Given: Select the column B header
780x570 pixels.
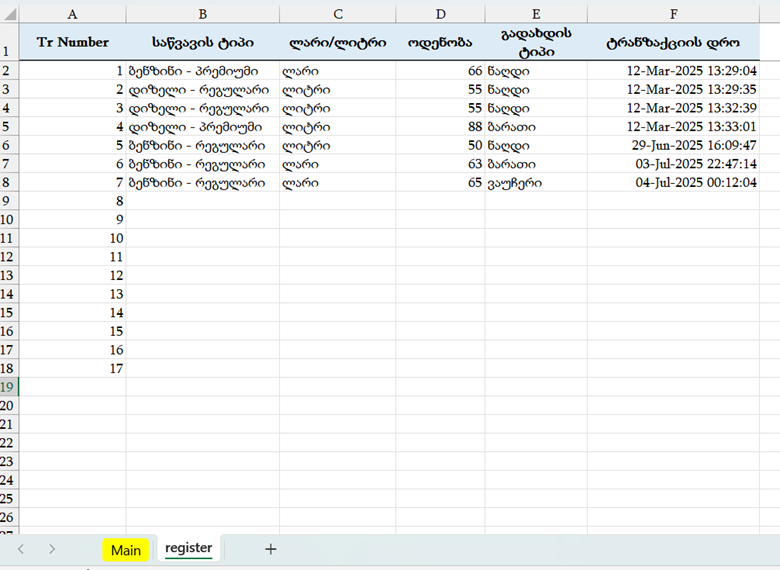Looking at the screenshot, I should (x=202, y=14).
